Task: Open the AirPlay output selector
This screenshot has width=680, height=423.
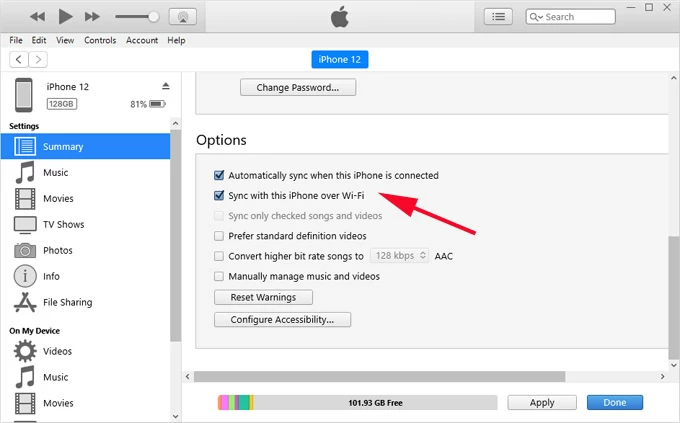Action: (x=182, y=17)
